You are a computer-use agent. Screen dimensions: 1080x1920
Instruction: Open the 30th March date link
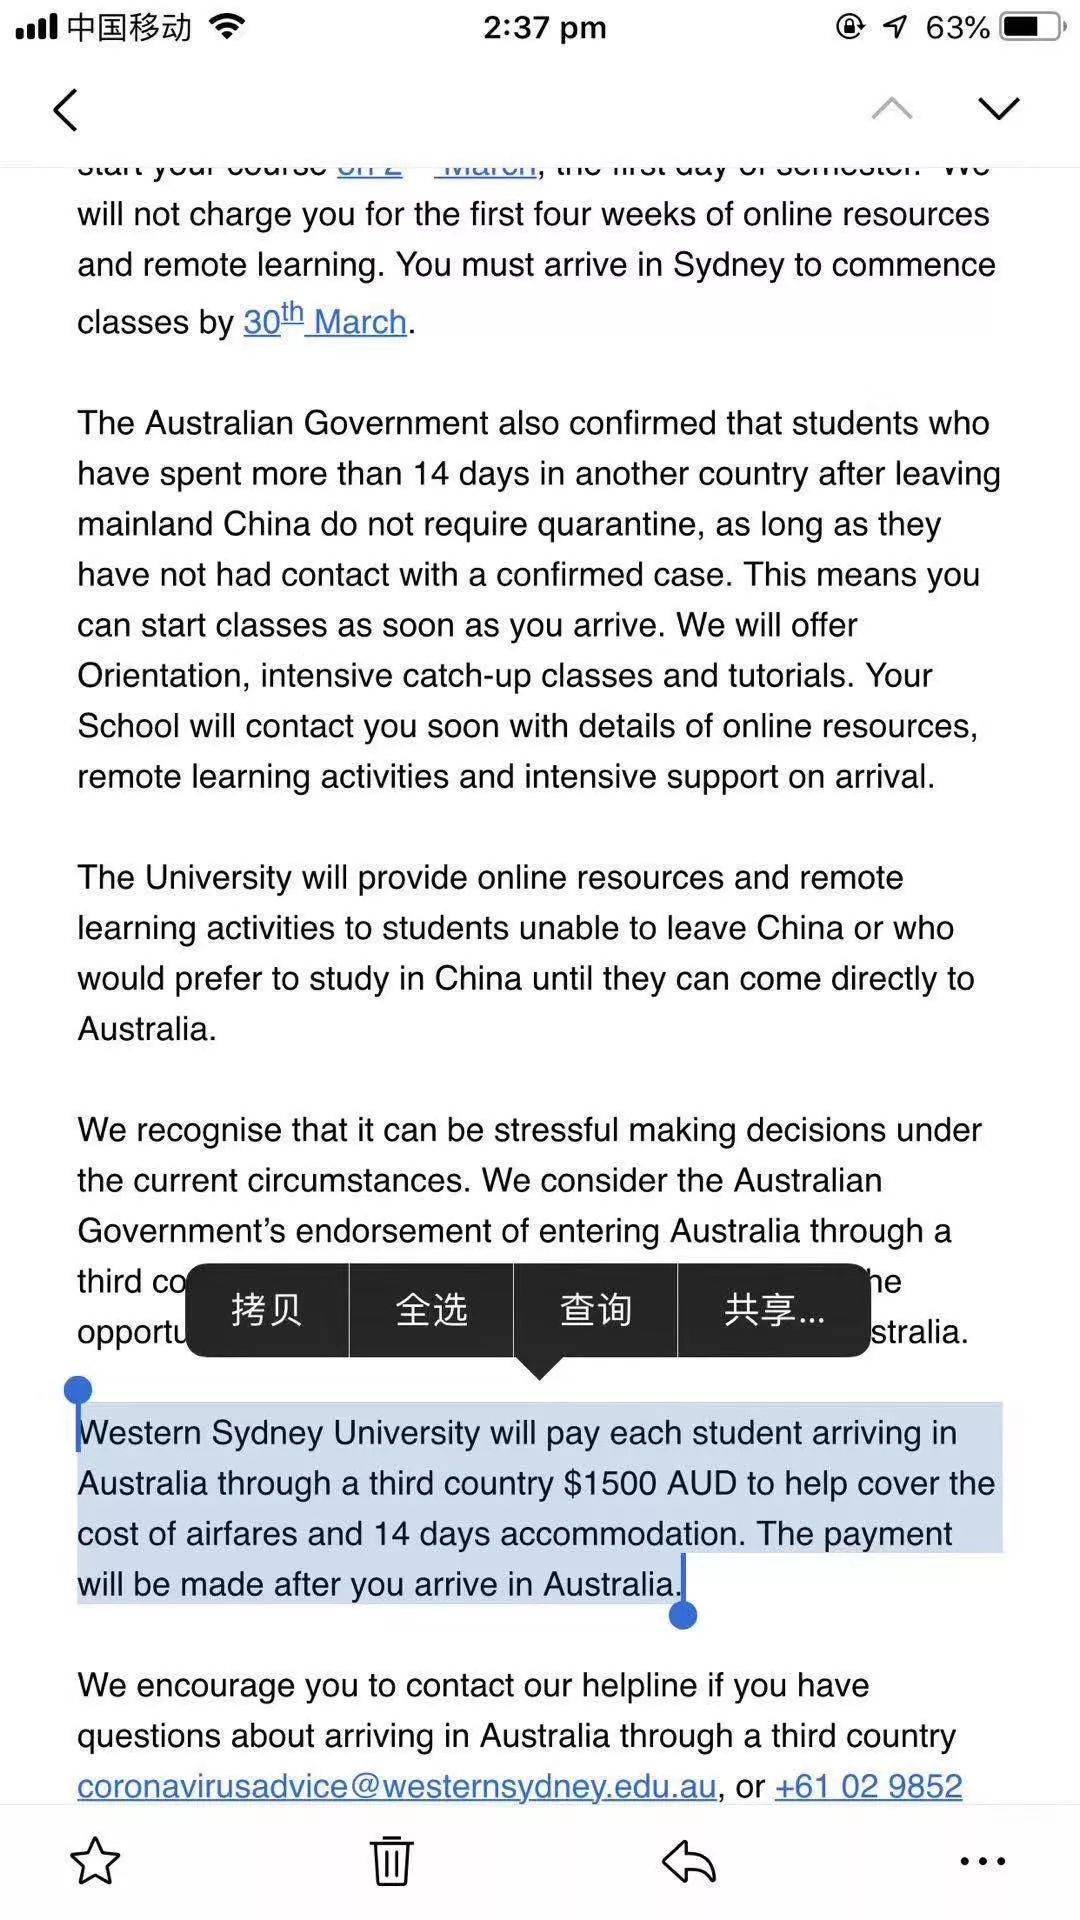pyautogui.click(x=325, y=321)
